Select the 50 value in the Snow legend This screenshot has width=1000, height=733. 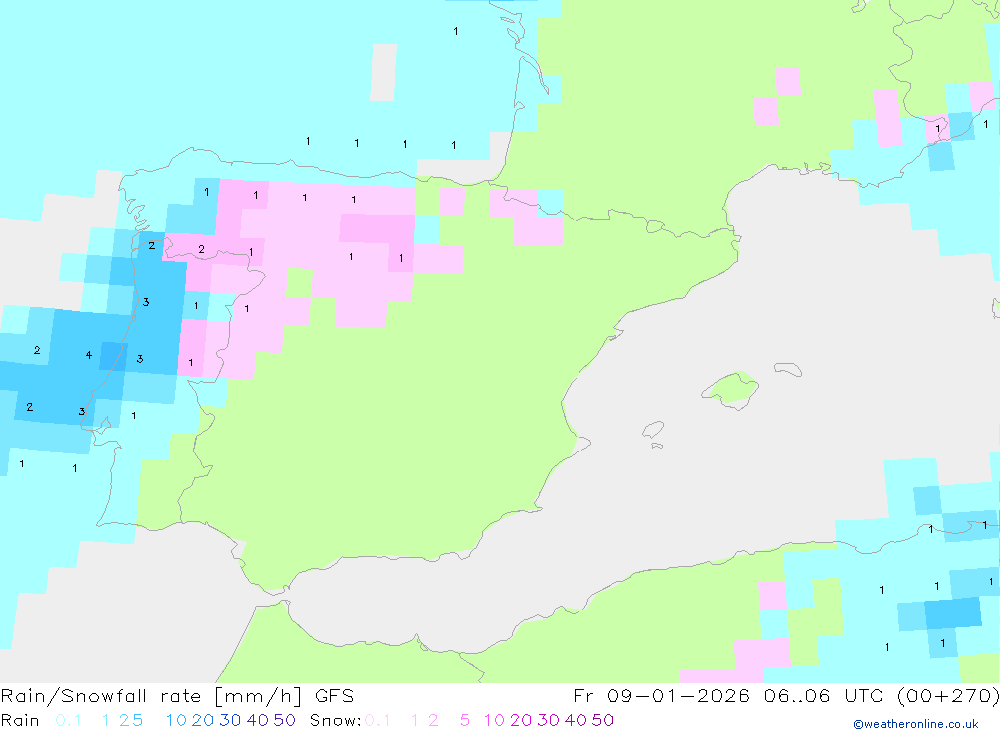[603, 720]
